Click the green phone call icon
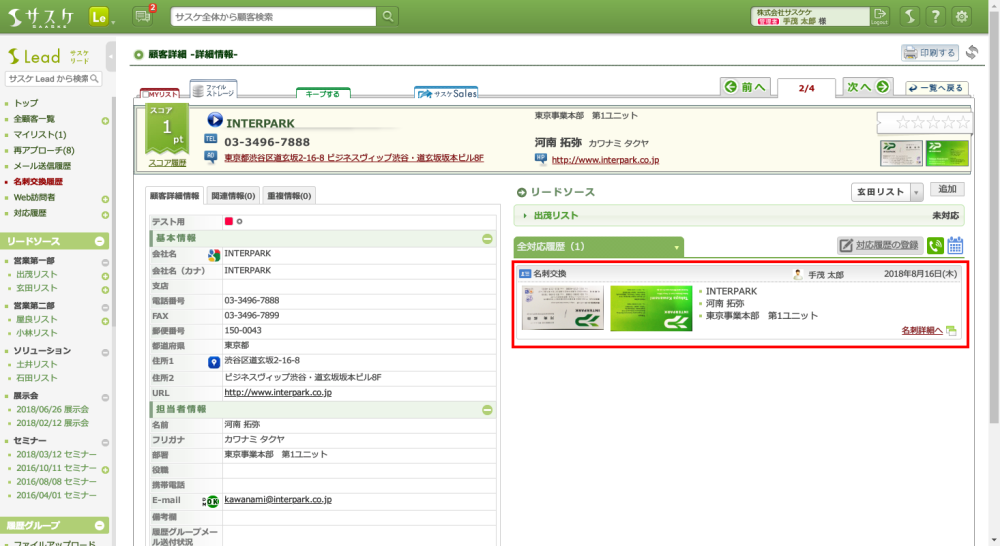This screenshot has height=546, width=1000. point(935,246)
